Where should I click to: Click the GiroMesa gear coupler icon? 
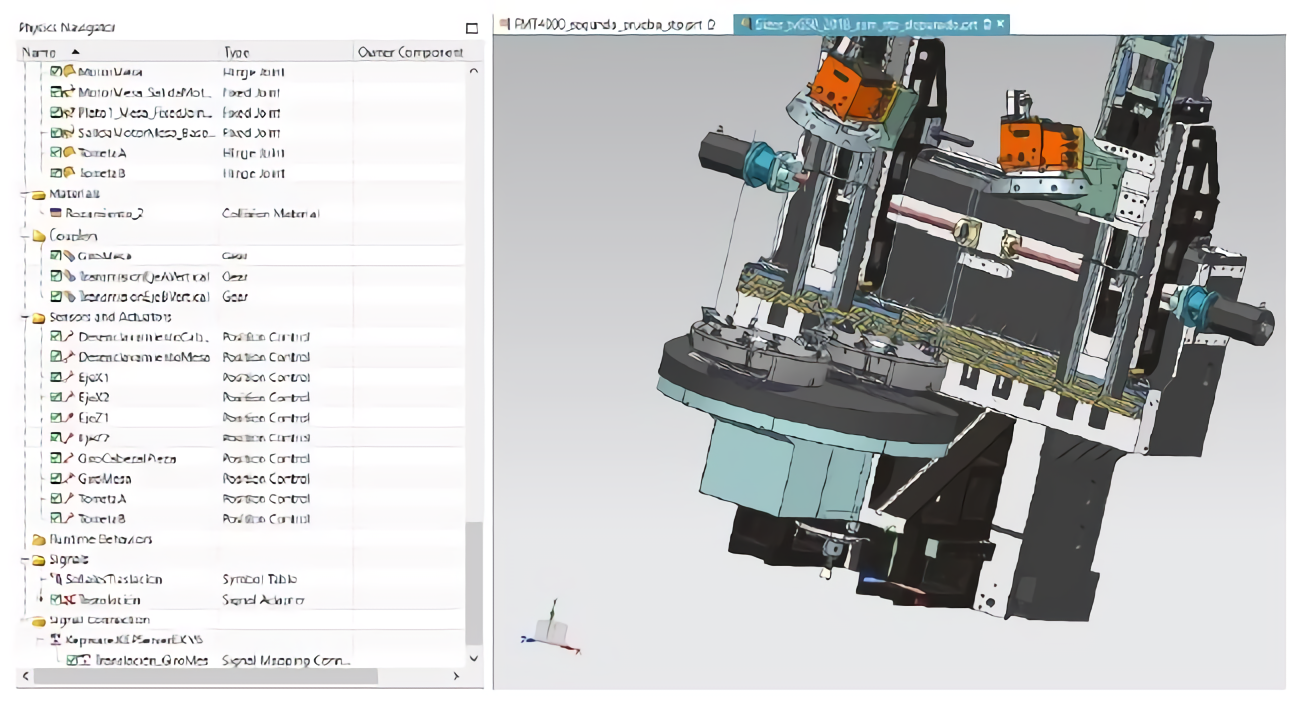69,256
